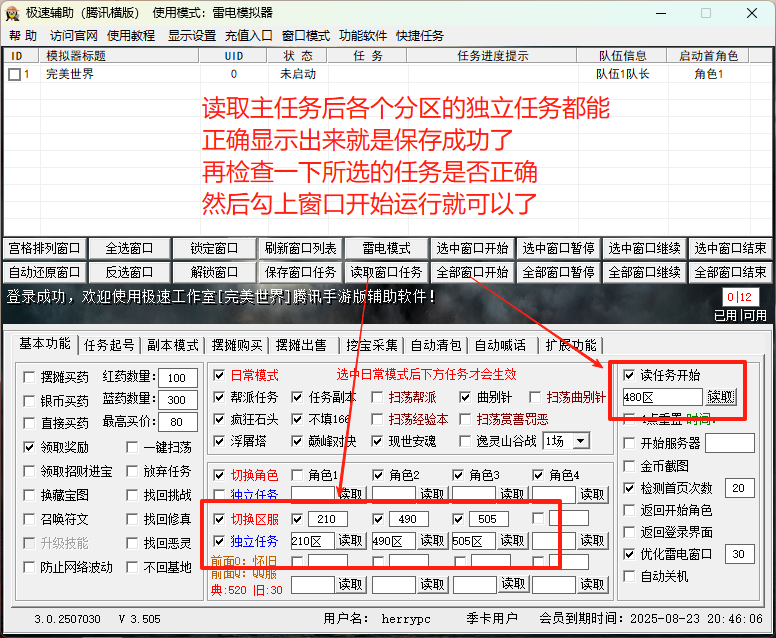Click the 保存窗口任务 button

pos(300,272)
